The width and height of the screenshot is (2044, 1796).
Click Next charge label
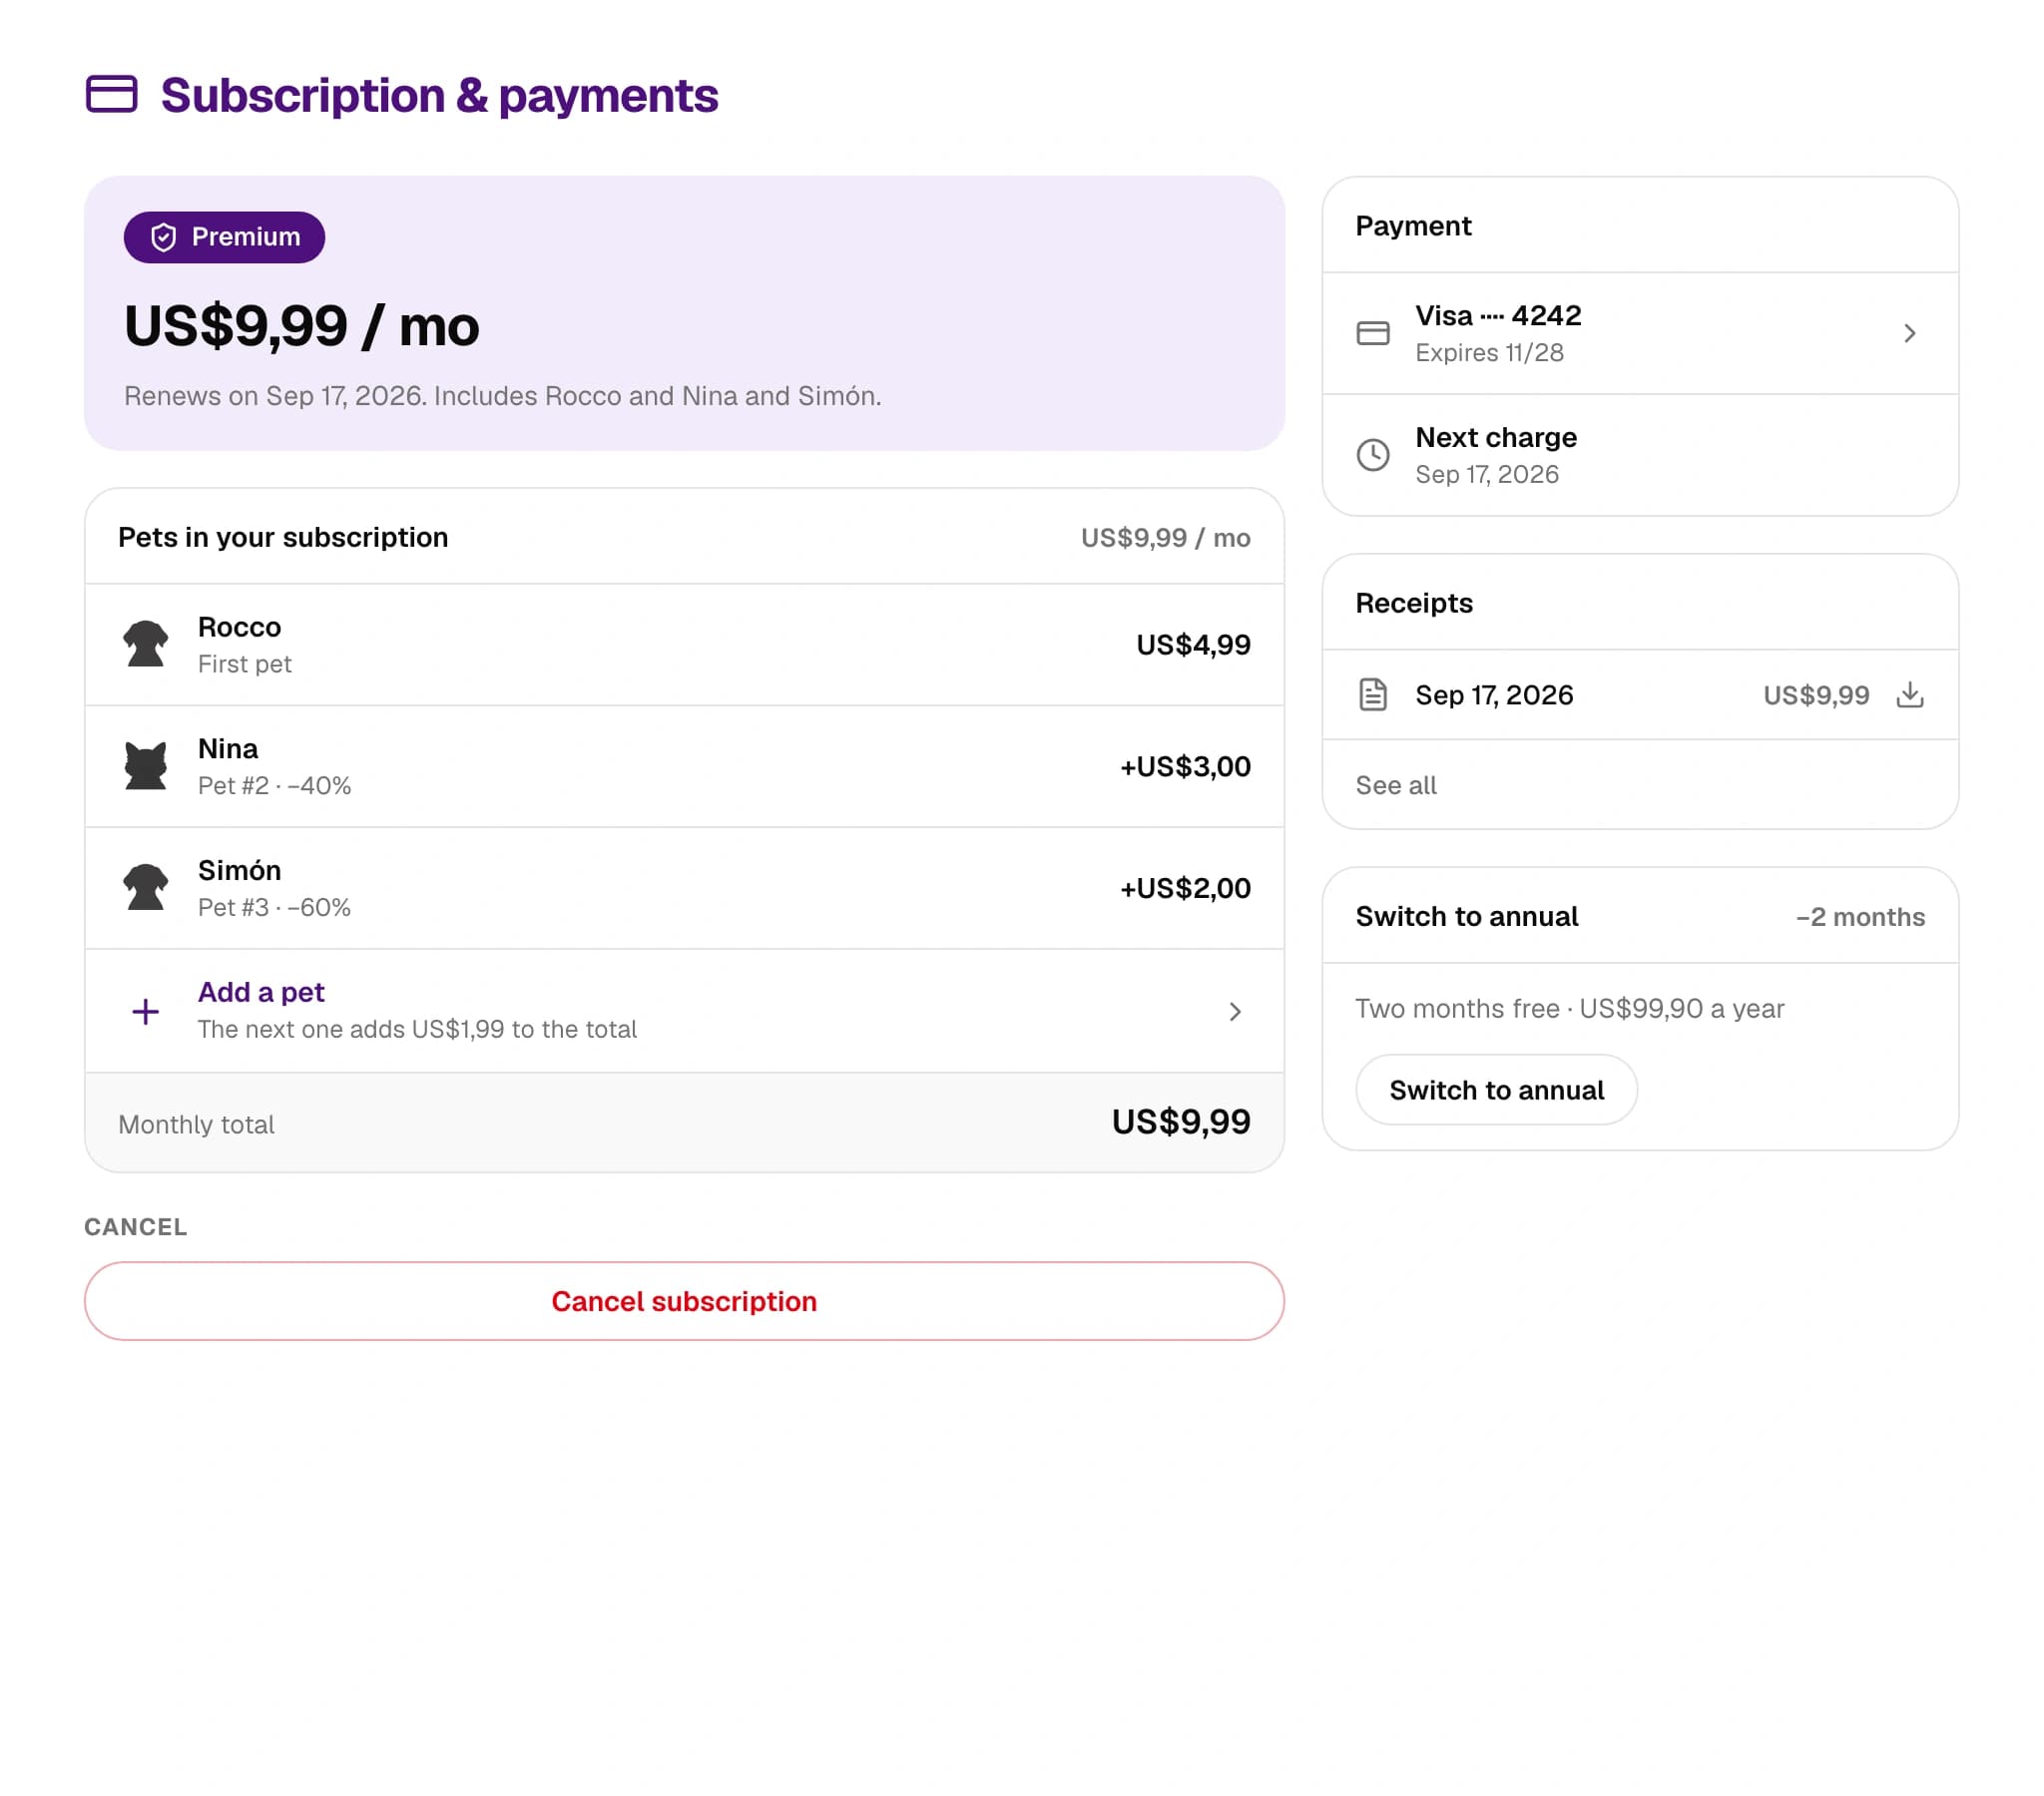coord(1496,437)
